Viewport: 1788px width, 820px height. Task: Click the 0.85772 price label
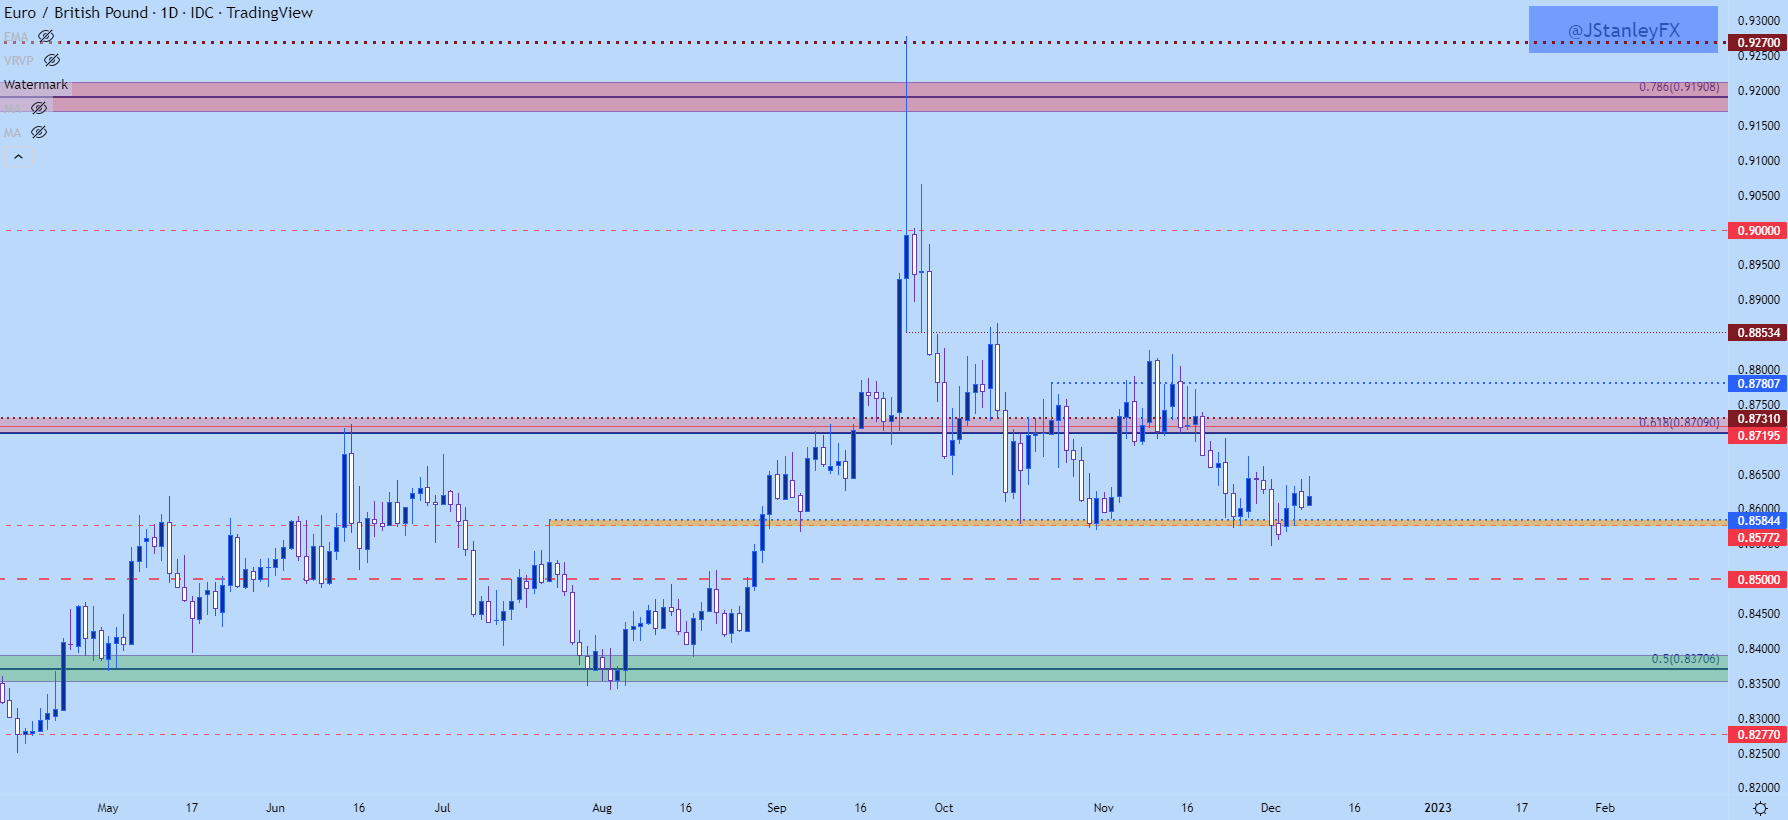1758,538
